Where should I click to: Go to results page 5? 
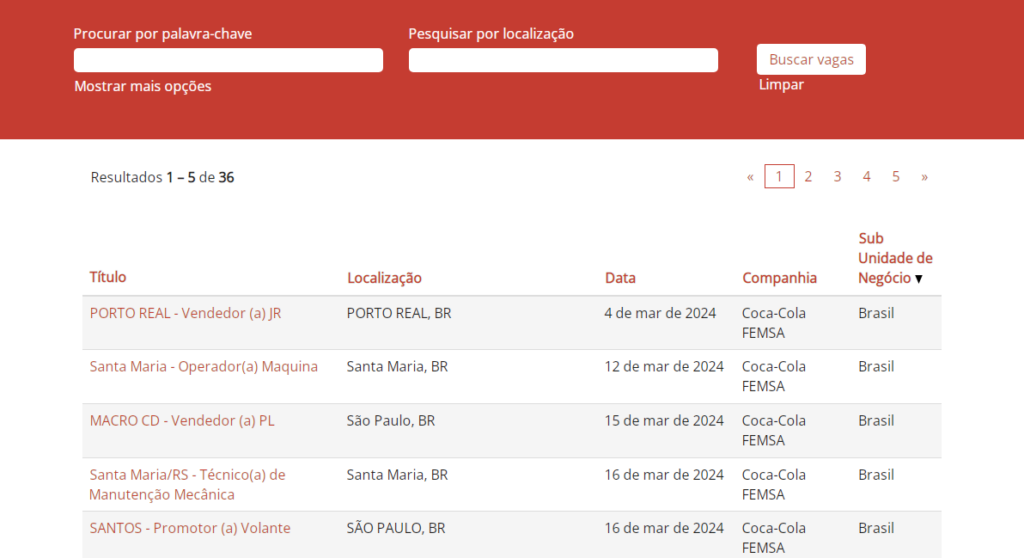896,176
